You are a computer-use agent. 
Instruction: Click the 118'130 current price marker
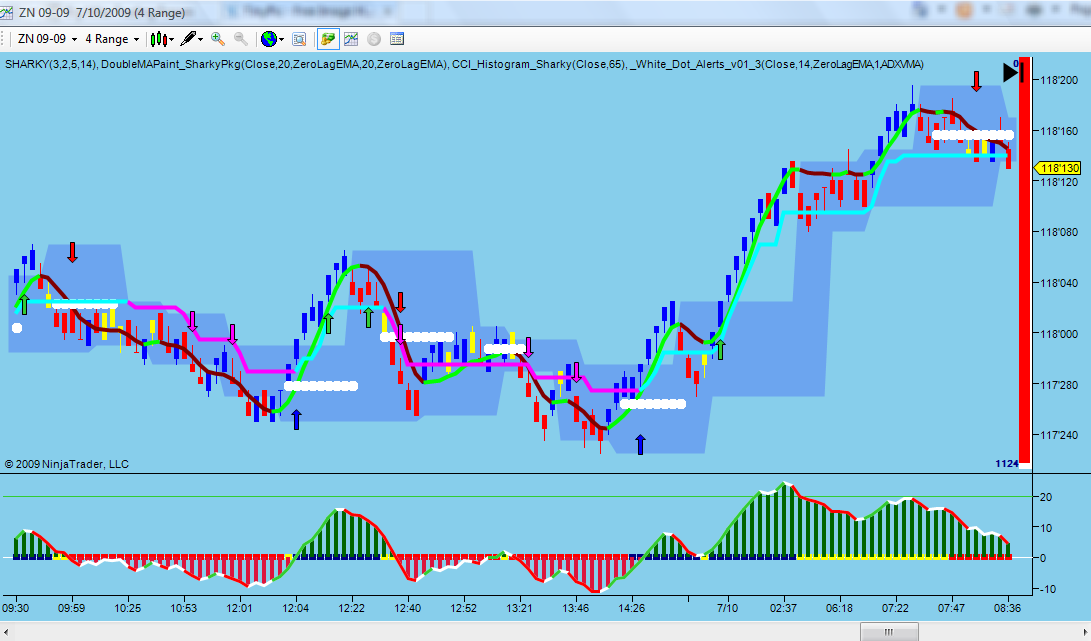(1058, 168)
